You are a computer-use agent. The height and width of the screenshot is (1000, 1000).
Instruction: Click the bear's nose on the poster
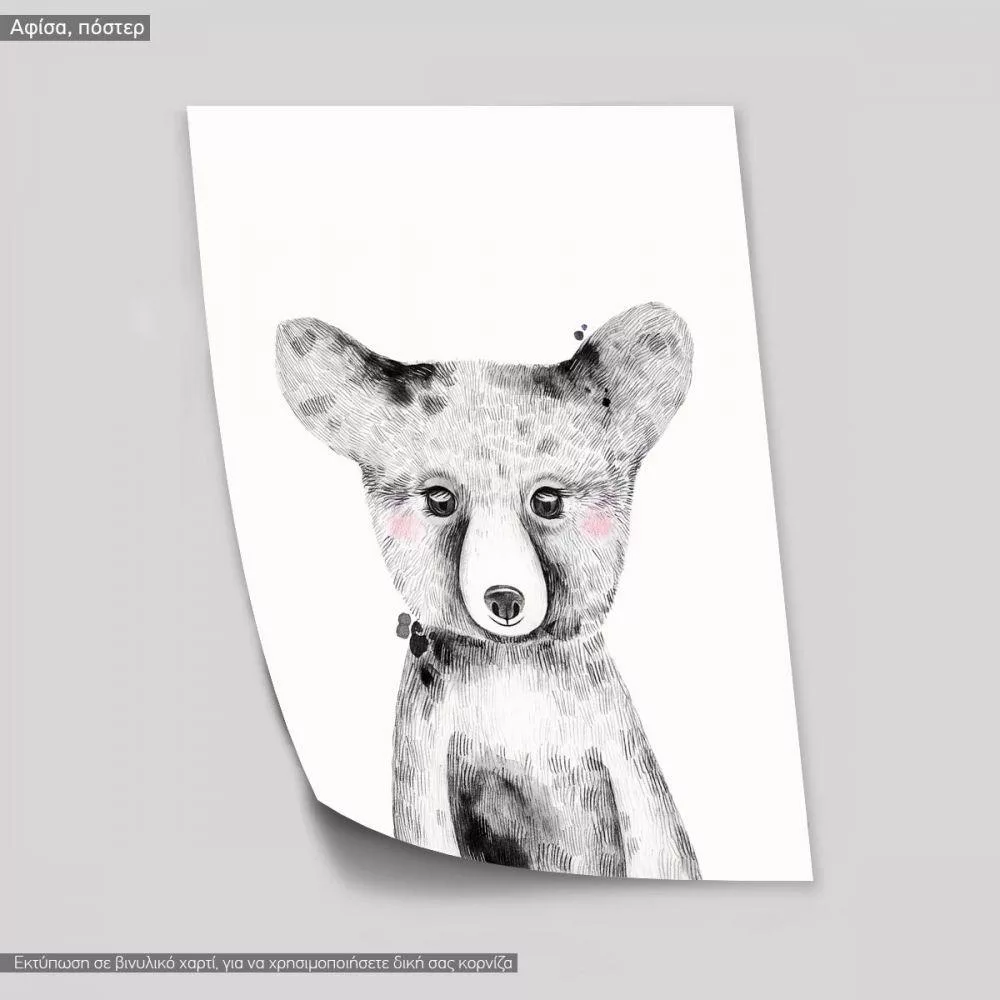click(504, 602)
